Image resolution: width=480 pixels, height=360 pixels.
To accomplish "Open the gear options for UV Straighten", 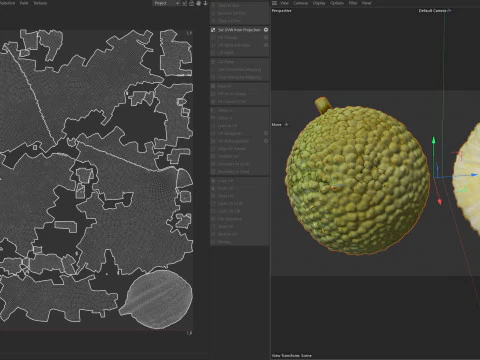I will click(x=266, y=133).
